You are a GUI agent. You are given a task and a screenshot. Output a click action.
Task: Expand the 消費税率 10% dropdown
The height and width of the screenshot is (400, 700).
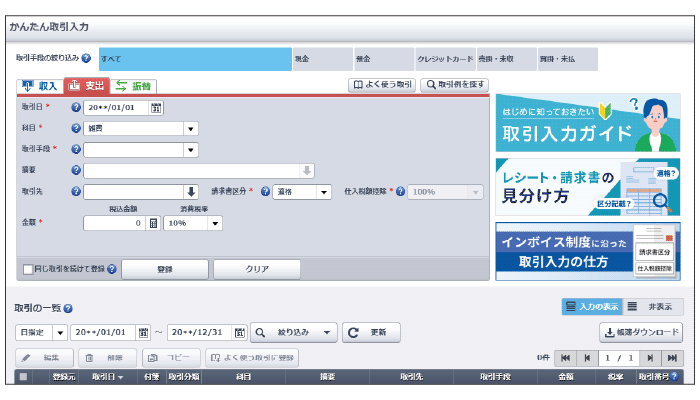pos(215,223)
